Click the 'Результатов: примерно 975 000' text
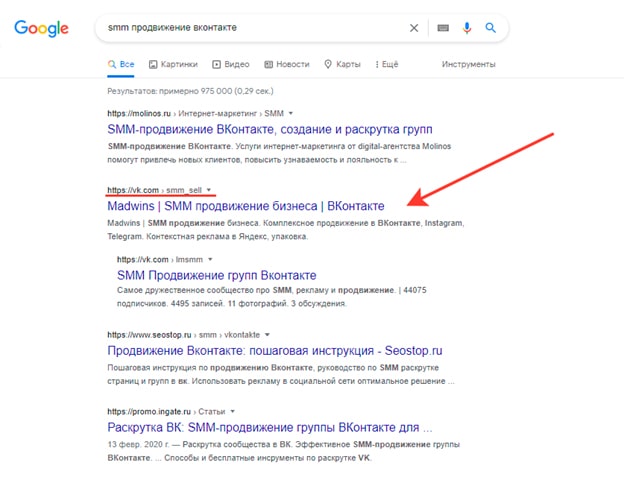 point(190,91)
